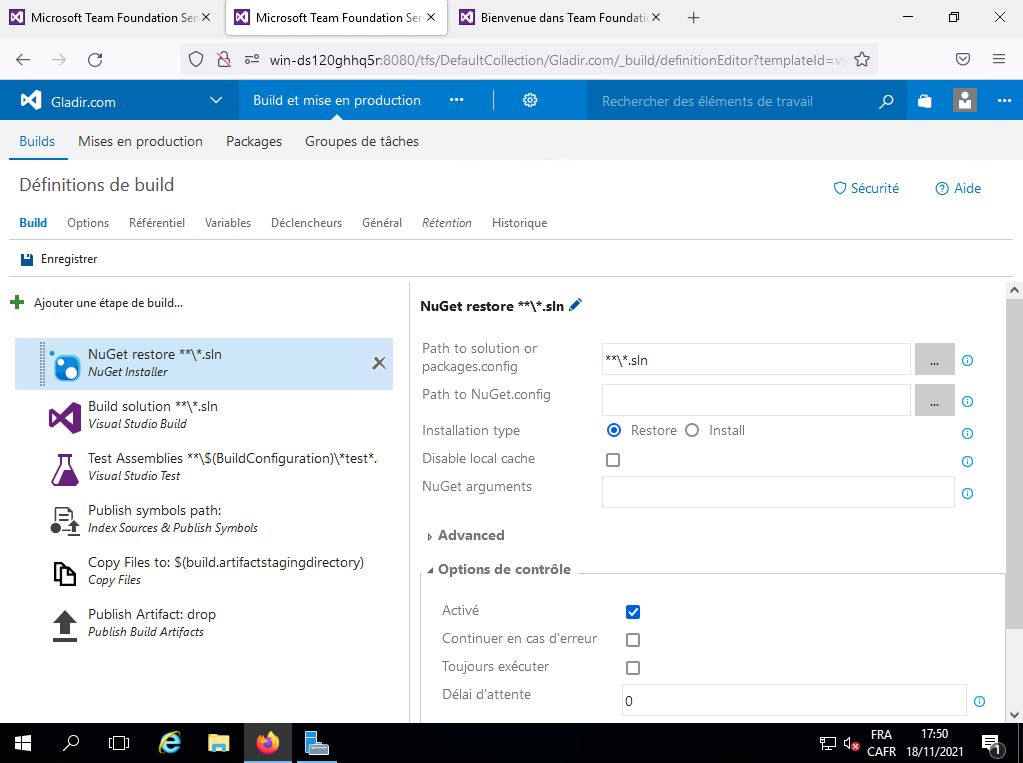
Task: Click the settings gear icon in header
Action: point(530,100)
